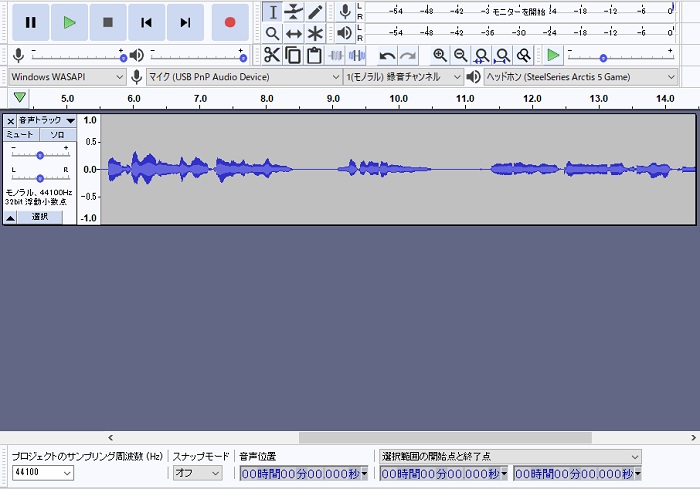700x489 pixels.
Task: Click the track gain slider knob
Action: (x=40, y=154)
